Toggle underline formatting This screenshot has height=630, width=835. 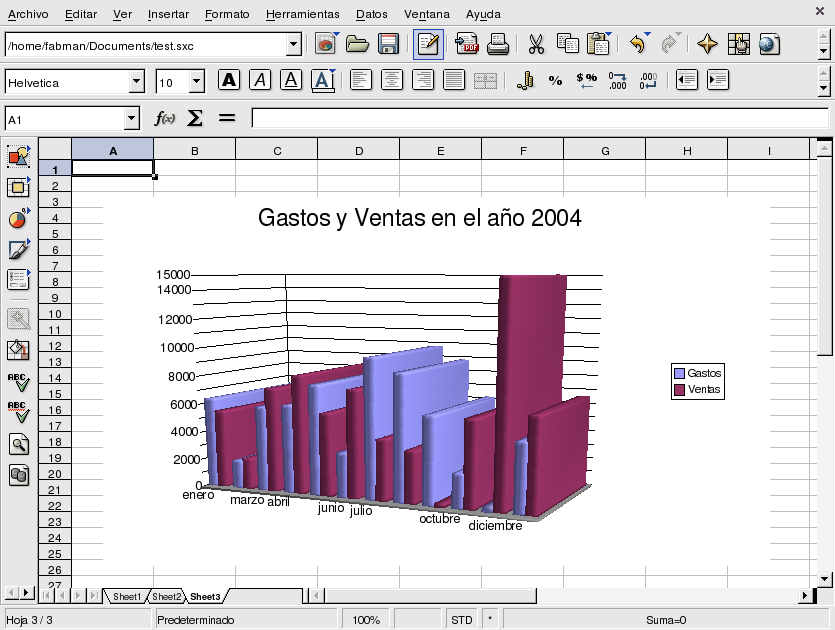291,80
